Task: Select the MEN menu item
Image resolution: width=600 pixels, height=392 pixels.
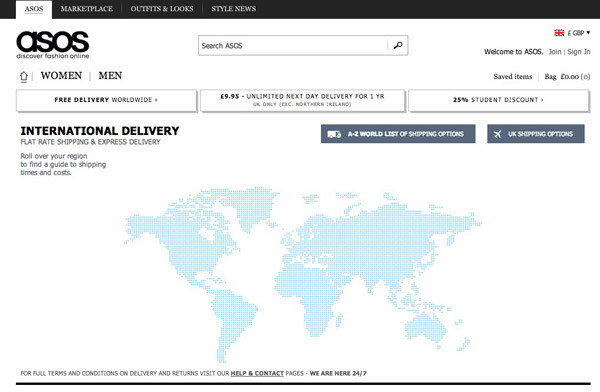Action: (110, 76)
